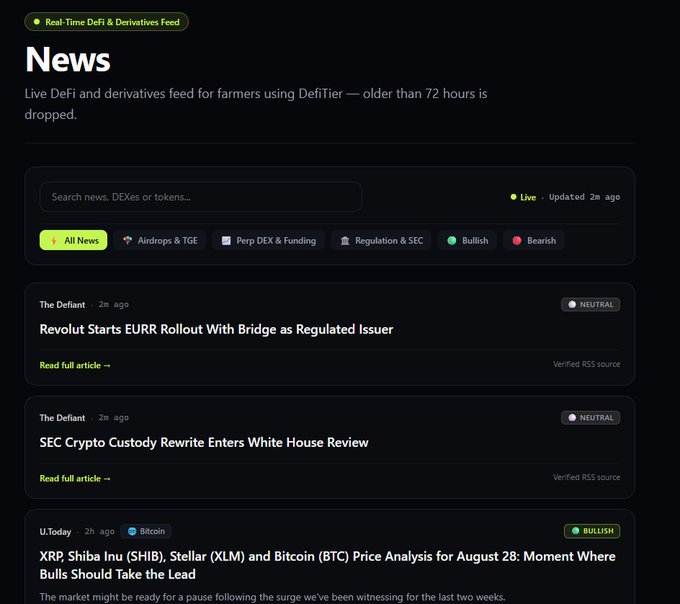Filter by Airdrops & TGE
680x604 pixels.
[x=160, y=240]
